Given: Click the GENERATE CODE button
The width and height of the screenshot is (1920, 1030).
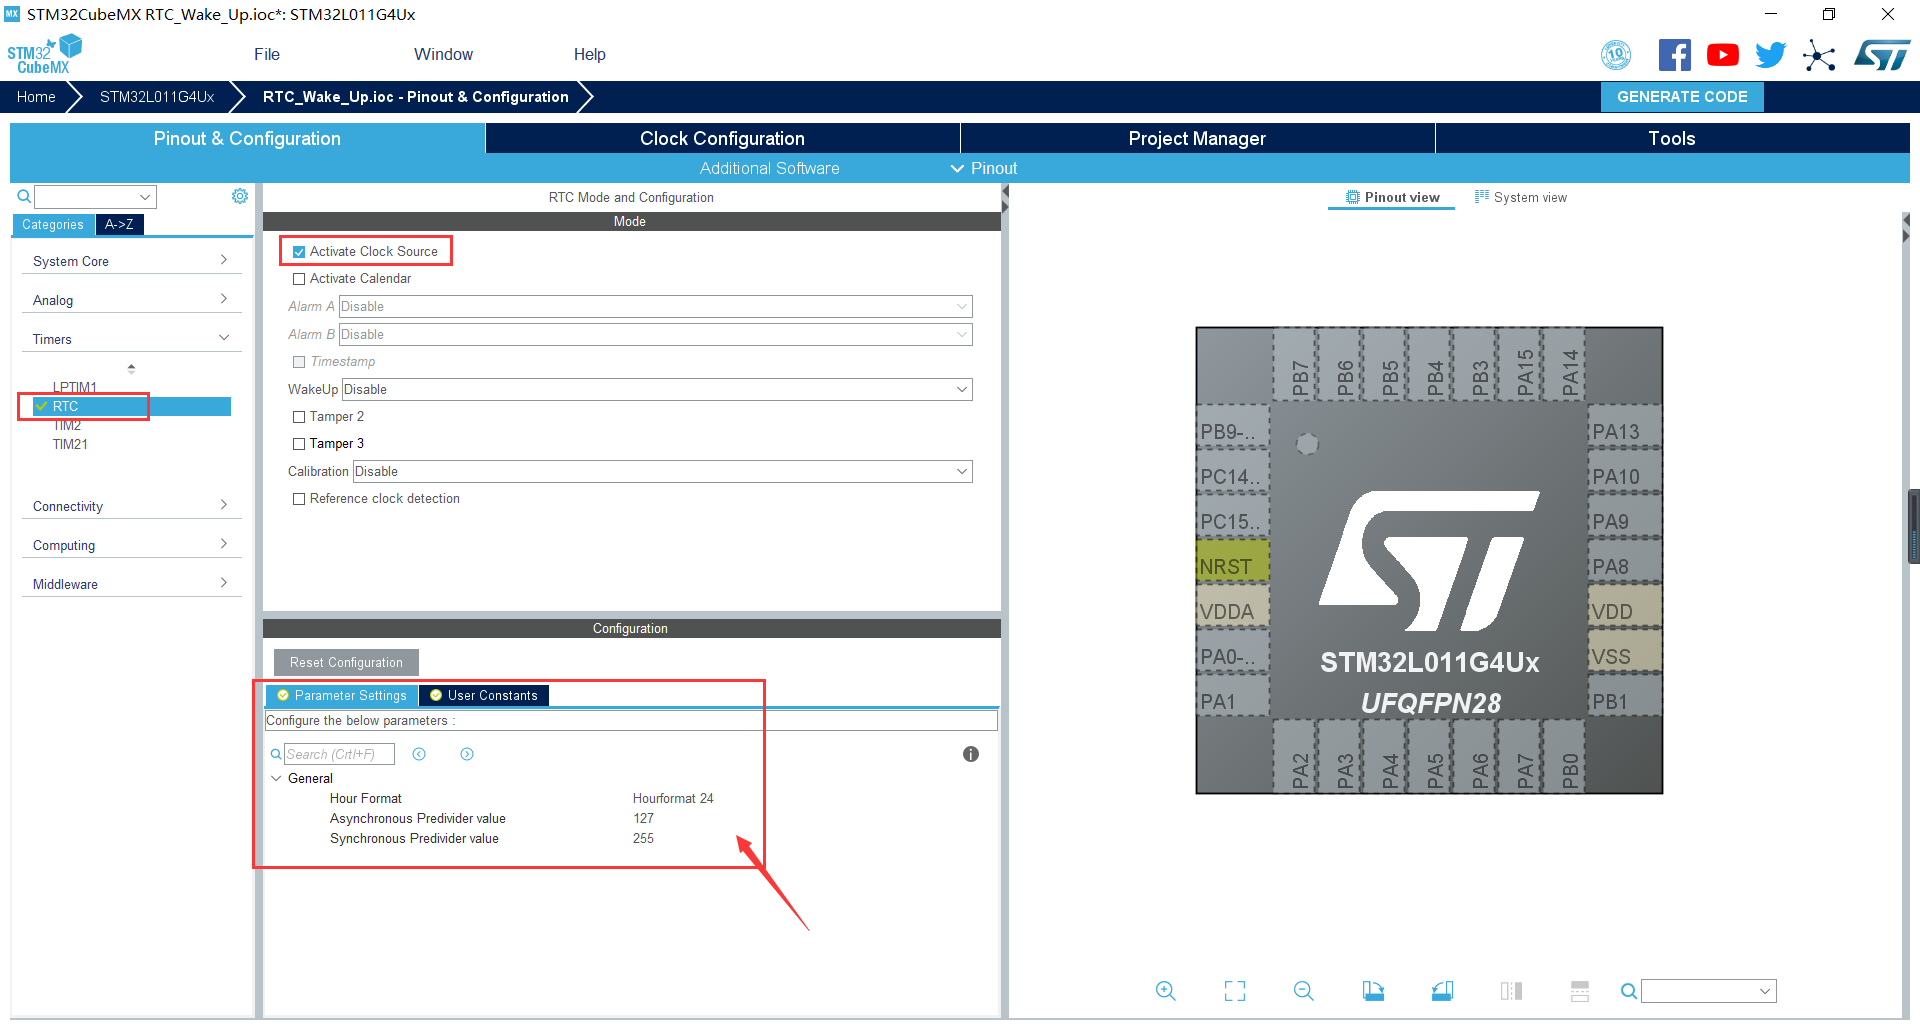Looking at the screenshot, I should click(1681, 96).
